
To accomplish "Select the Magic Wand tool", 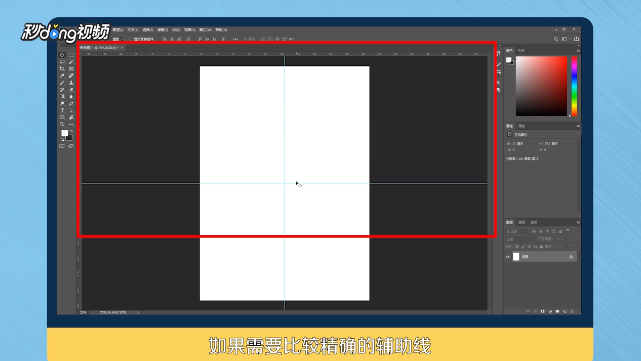I will click(71, 62).
